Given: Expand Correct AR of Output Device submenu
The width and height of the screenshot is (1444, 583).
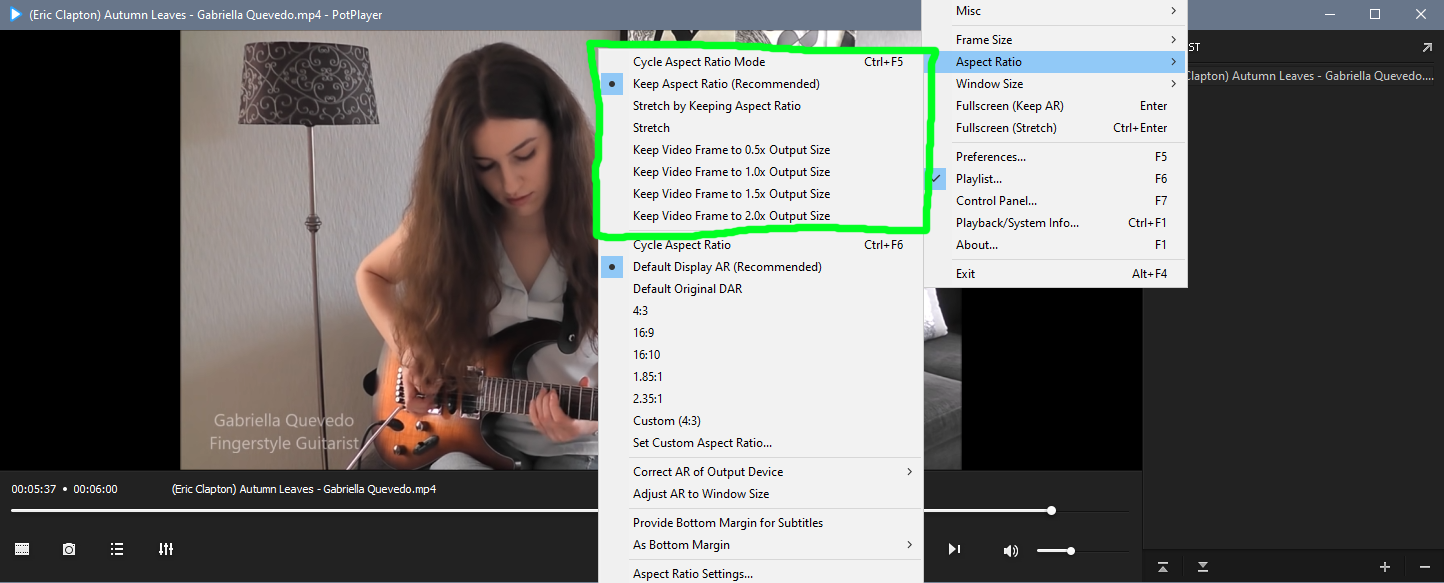Looking at the screenshot, I should [760, 472].
